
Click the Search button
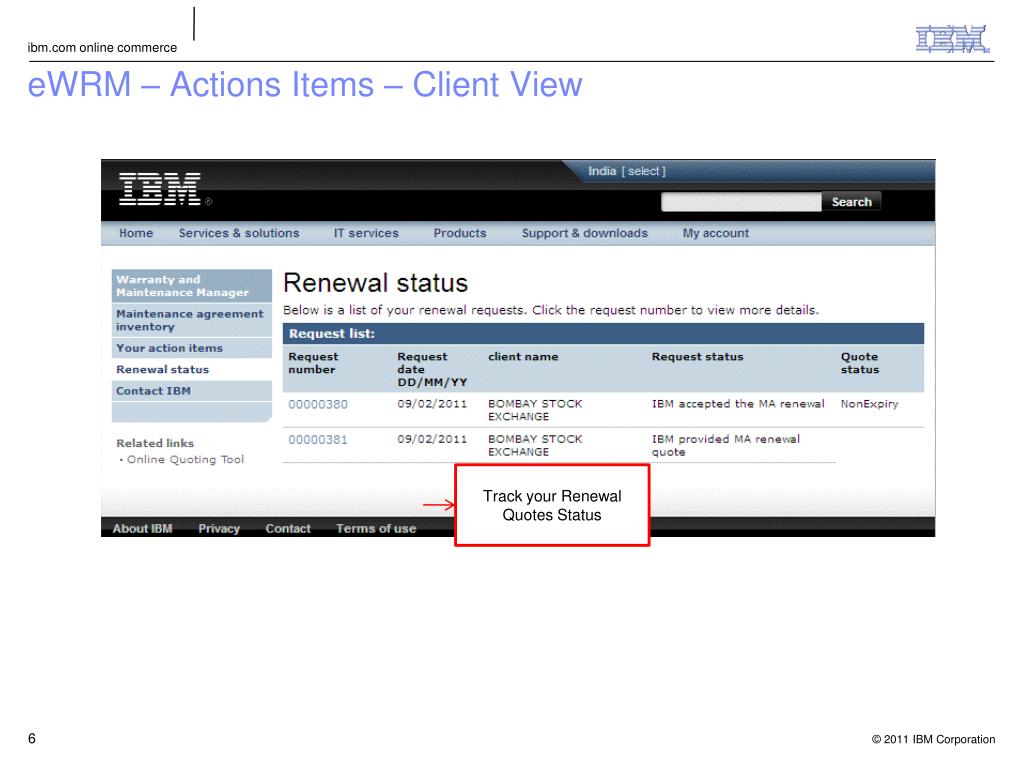tap(851, 202)
